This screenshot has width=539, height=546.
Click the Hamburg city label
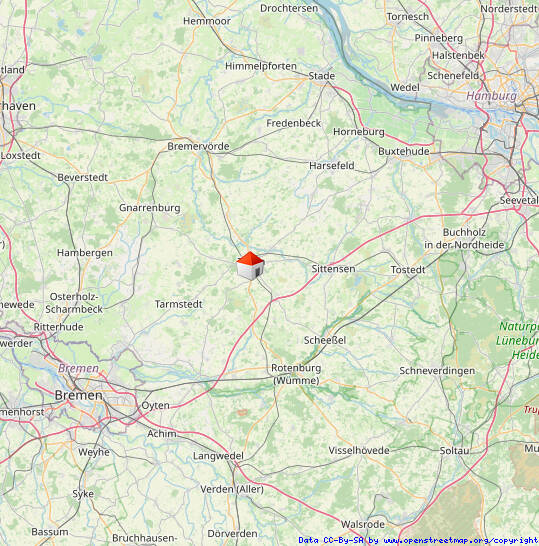coord(492,96)
